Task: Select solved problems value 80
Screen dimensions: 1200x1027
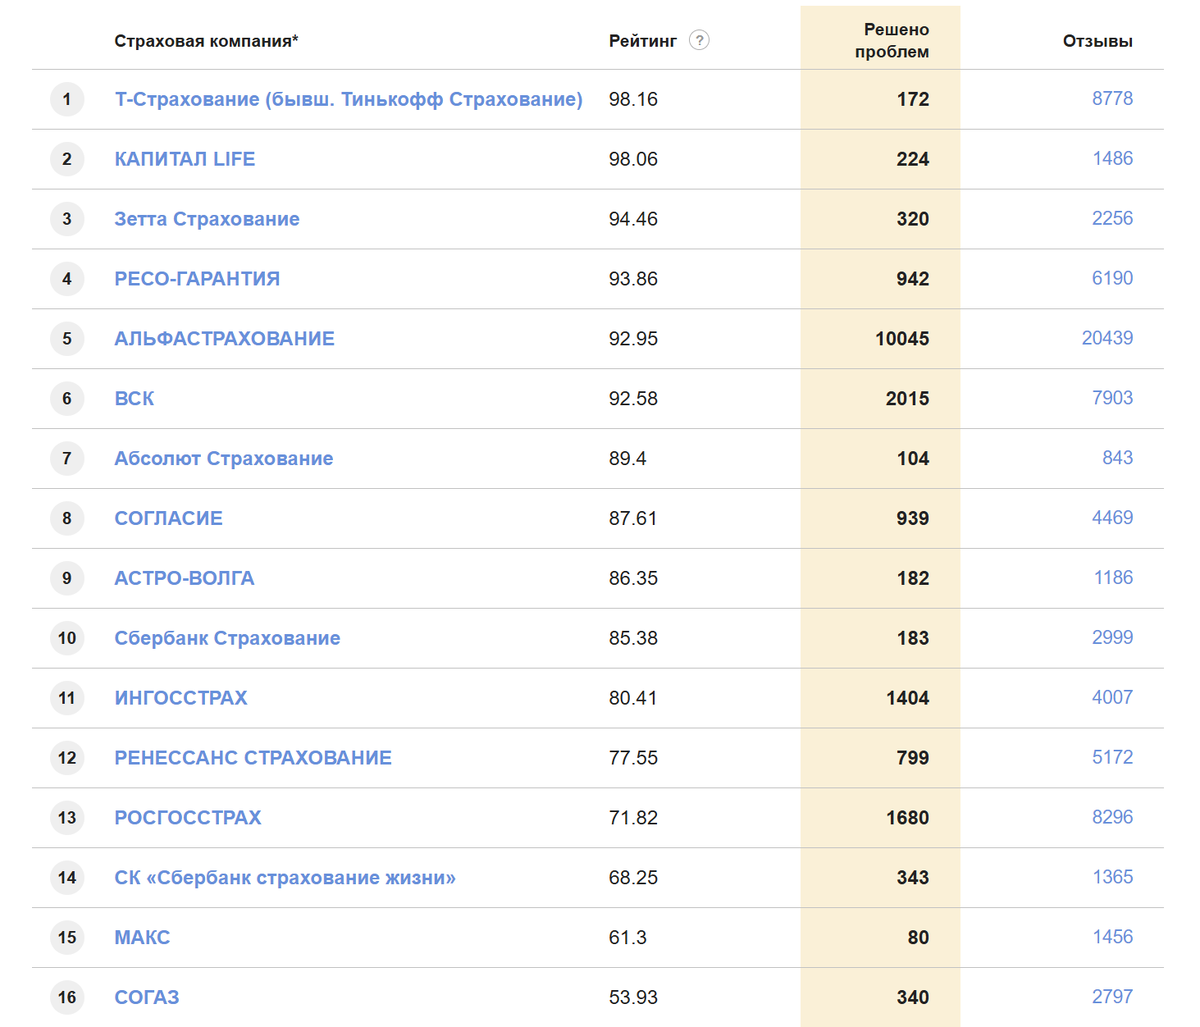Action: (918, 938)
